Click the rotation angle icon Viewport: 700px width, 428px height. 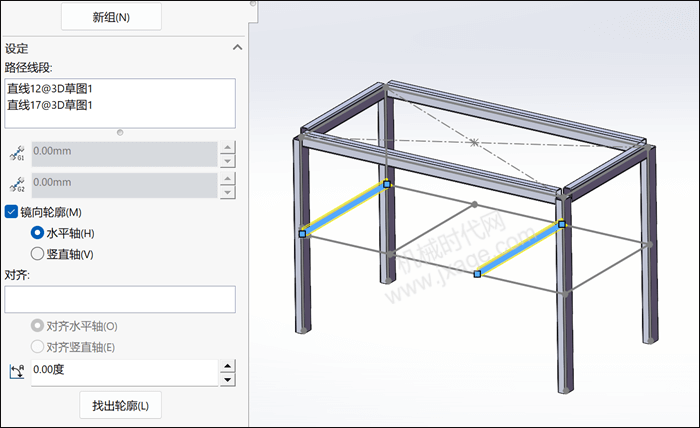[17, 371]
